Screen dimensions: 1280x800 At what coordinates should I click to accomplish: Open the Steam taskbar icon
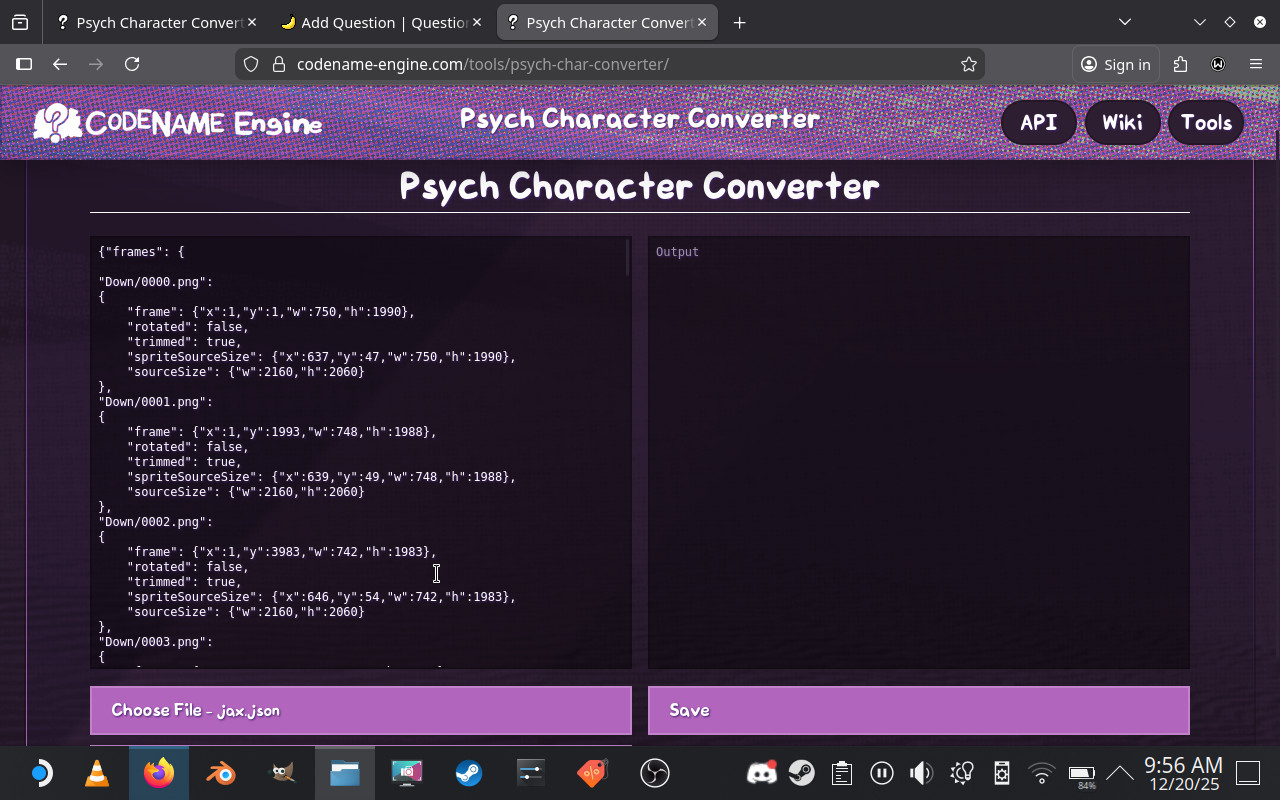tap(468, 773)
